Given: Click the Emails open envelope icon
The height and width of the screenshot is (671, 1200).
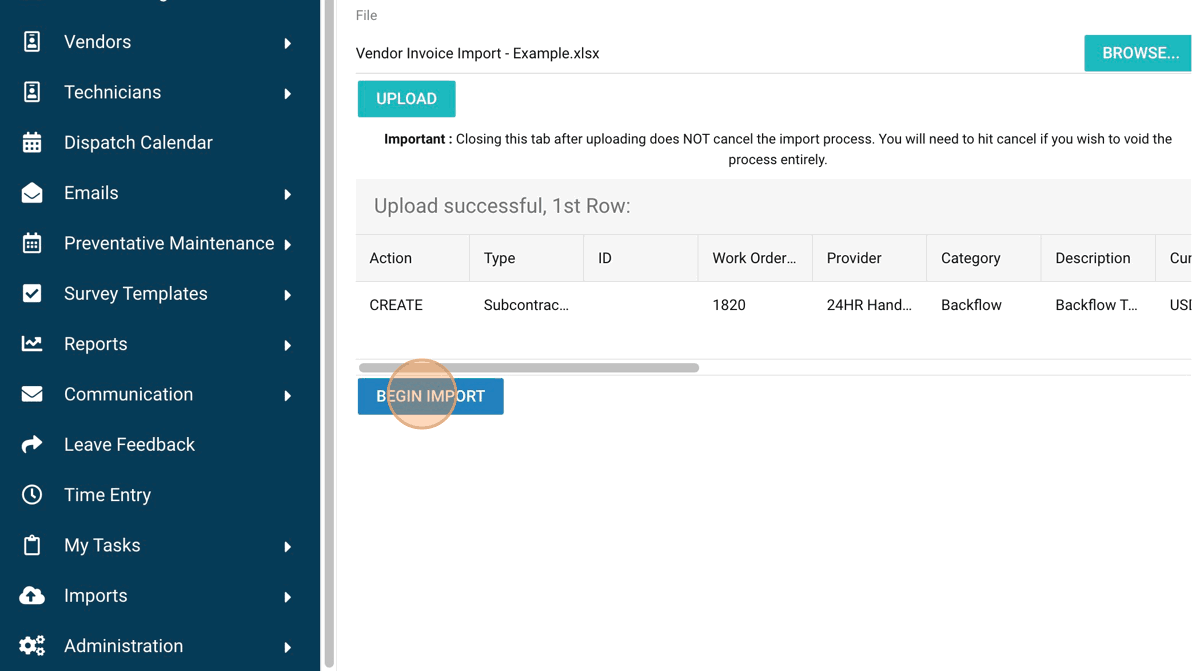Looking at the screenshot, I should (x=32, y=193).
